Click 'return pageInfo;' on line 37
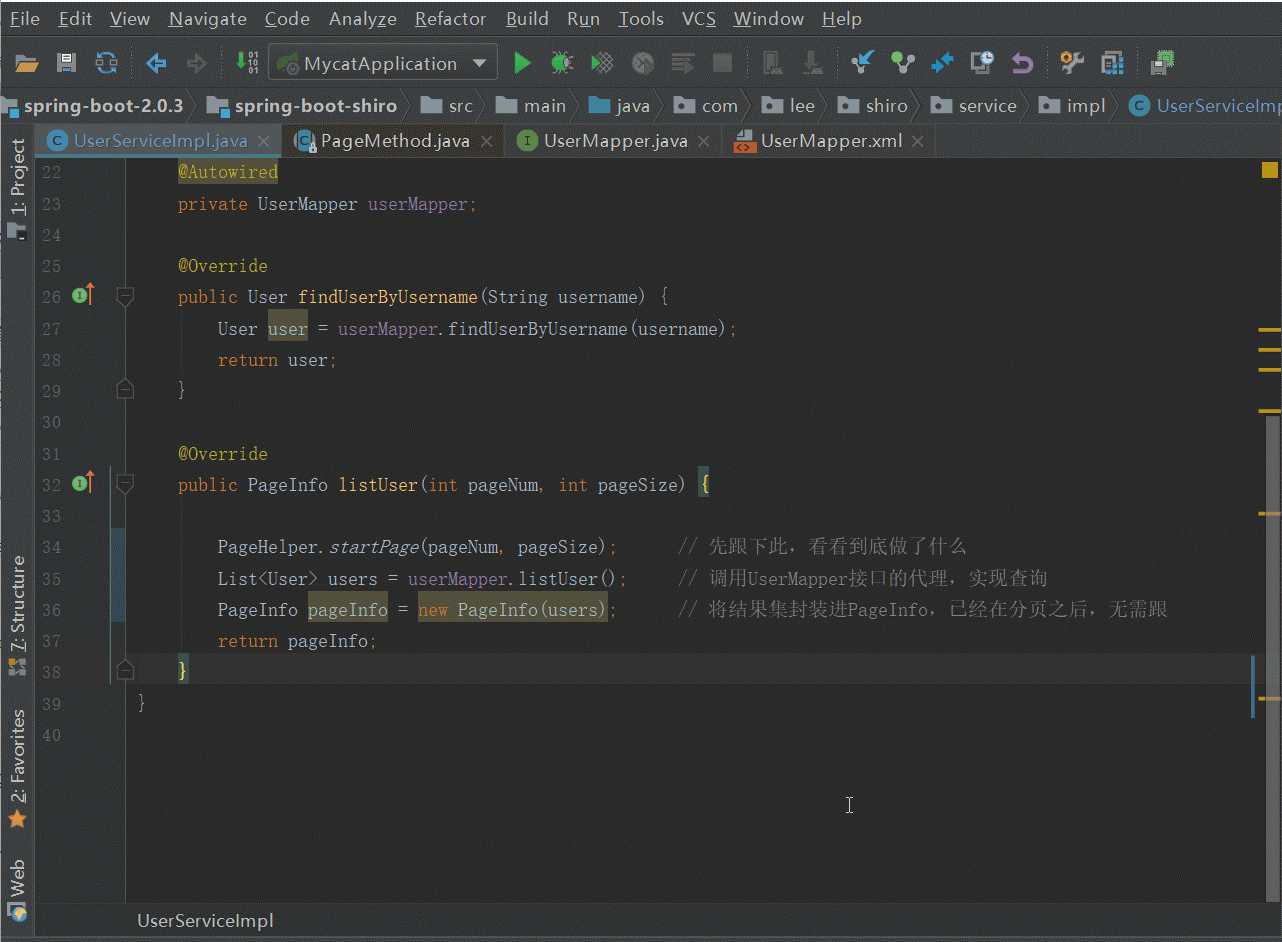 (297, 641)
